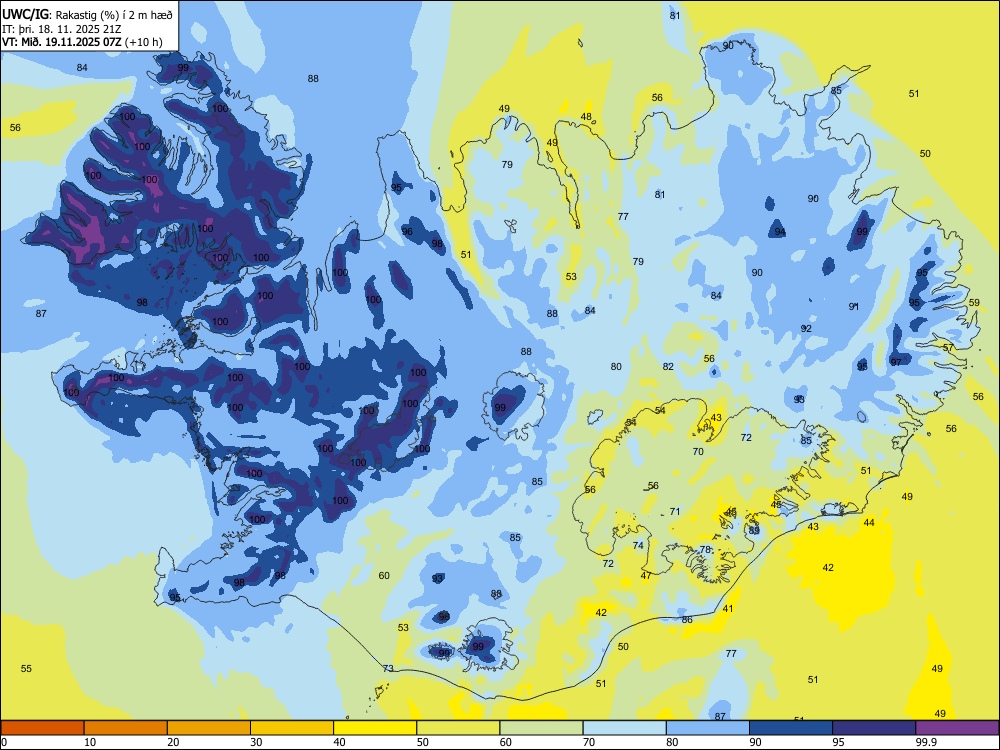
Task: Click the dark orange 0–10 legend swatch
Action: (x=42, y=728)
